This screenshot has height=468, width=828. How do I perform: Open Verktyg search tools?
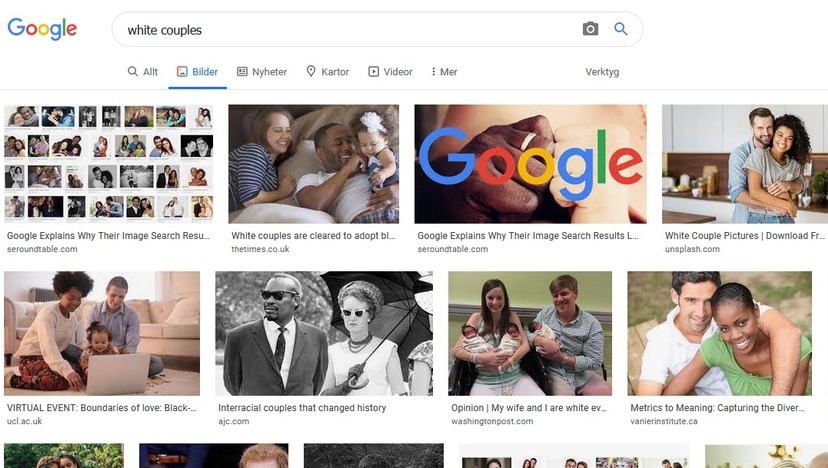coord(602,72)
